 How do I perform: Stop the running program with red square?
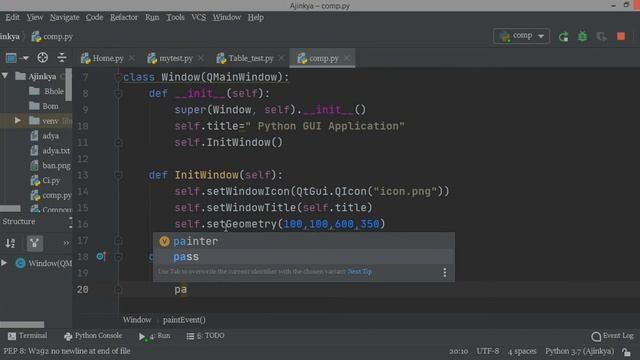(x=621, y=37)
